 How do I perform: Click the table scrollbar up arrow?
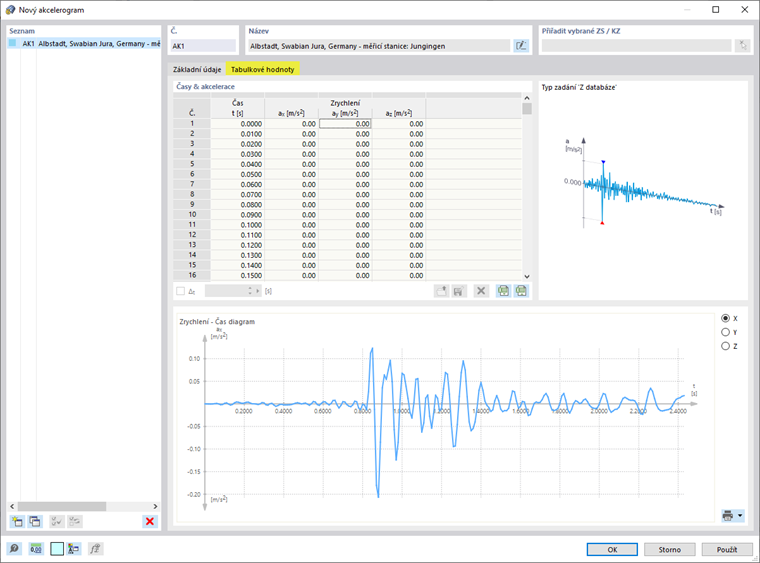[527, 98]
